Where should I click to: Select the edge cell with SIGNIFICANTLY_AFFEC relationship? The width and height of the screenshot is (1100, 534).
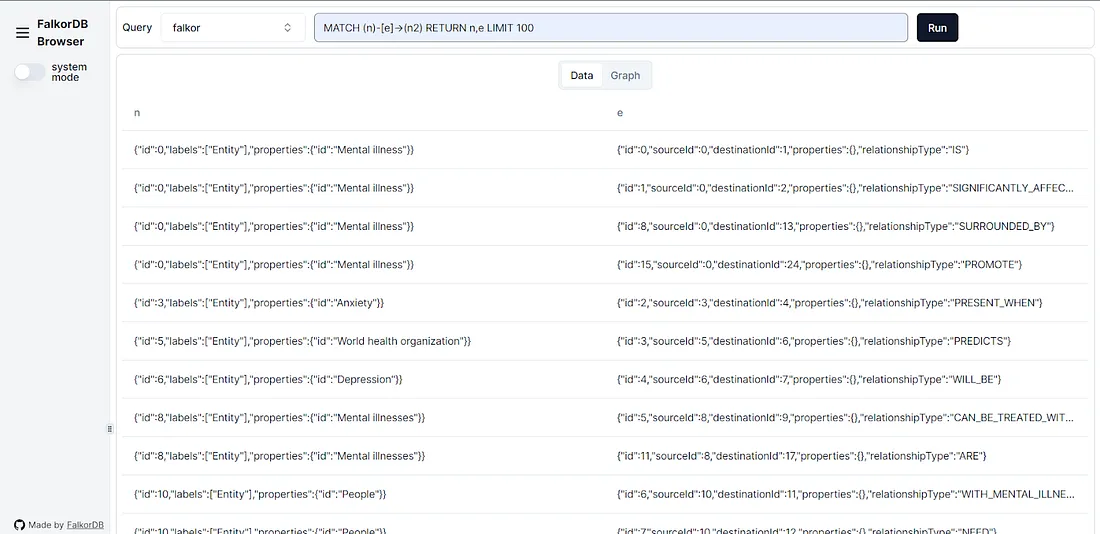pyautogui.click(x=845, y=188)
